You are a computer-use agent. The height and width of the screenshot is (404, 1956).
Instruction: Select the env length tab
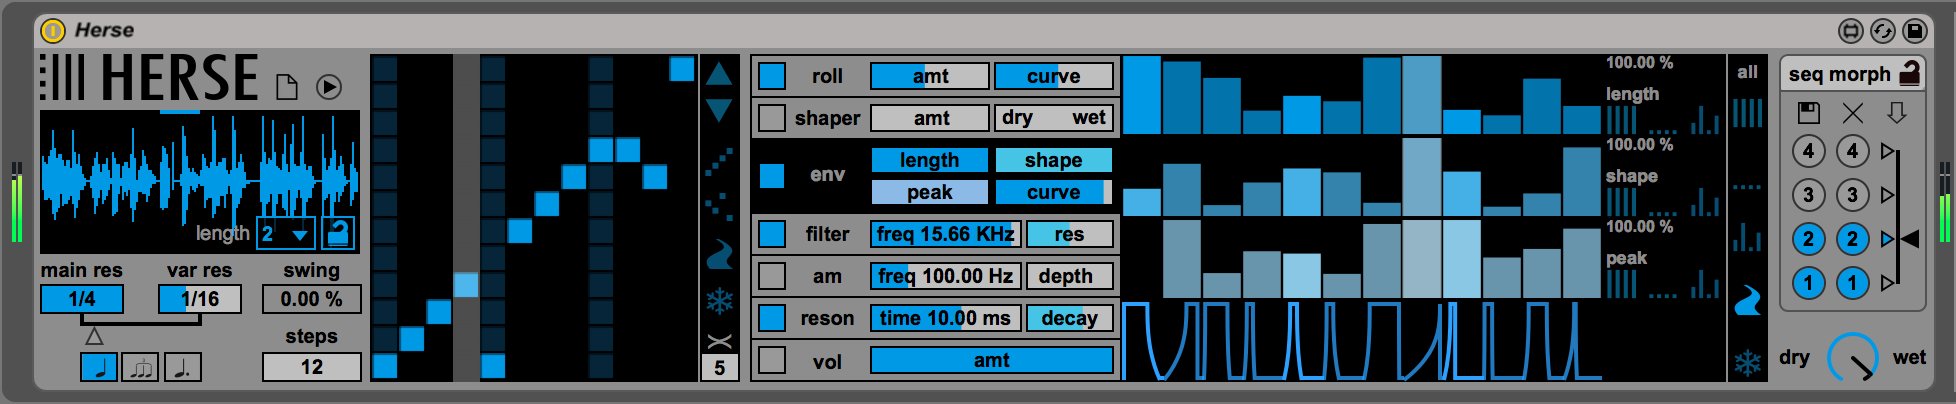pyautogui.click(x=930, y=160)
